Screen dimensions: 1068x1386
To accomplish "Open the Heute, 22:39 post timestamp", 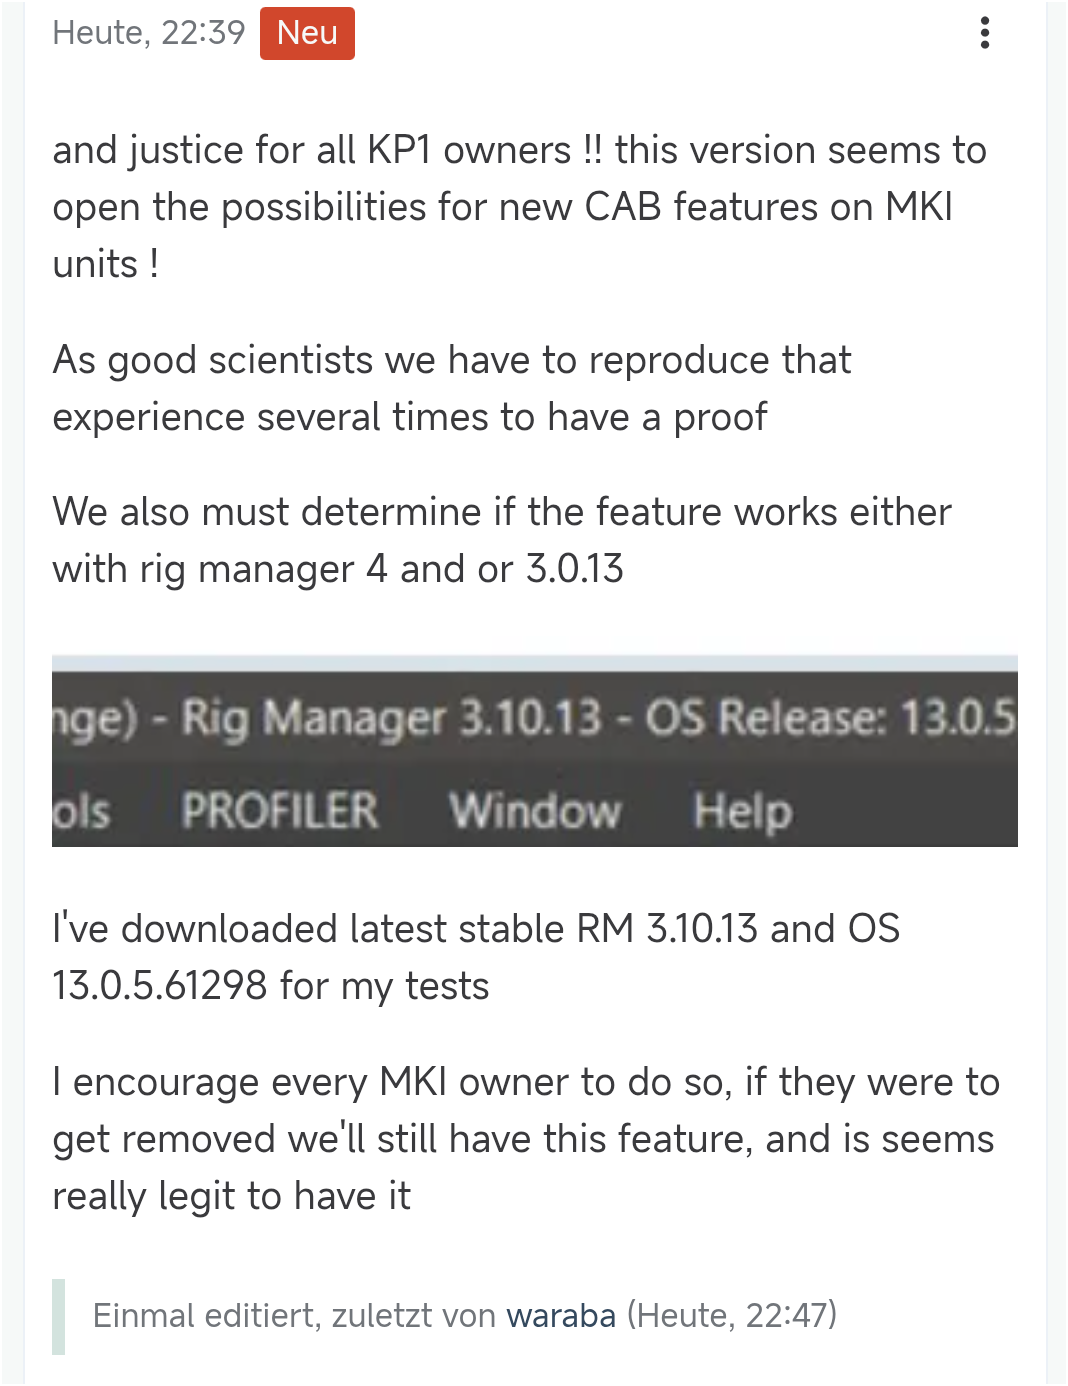I will click(148, 33).
